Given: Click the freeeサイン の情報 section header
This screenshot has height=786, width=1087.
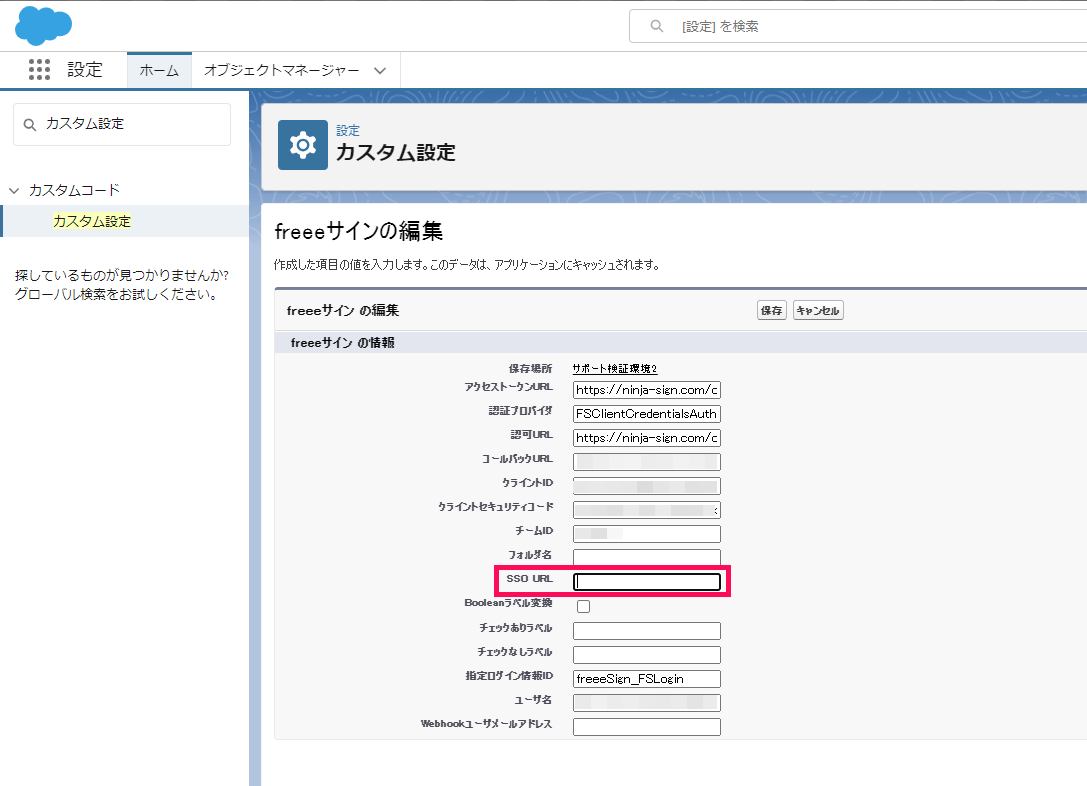Looking at the screenshot, I should coord(342,342).
